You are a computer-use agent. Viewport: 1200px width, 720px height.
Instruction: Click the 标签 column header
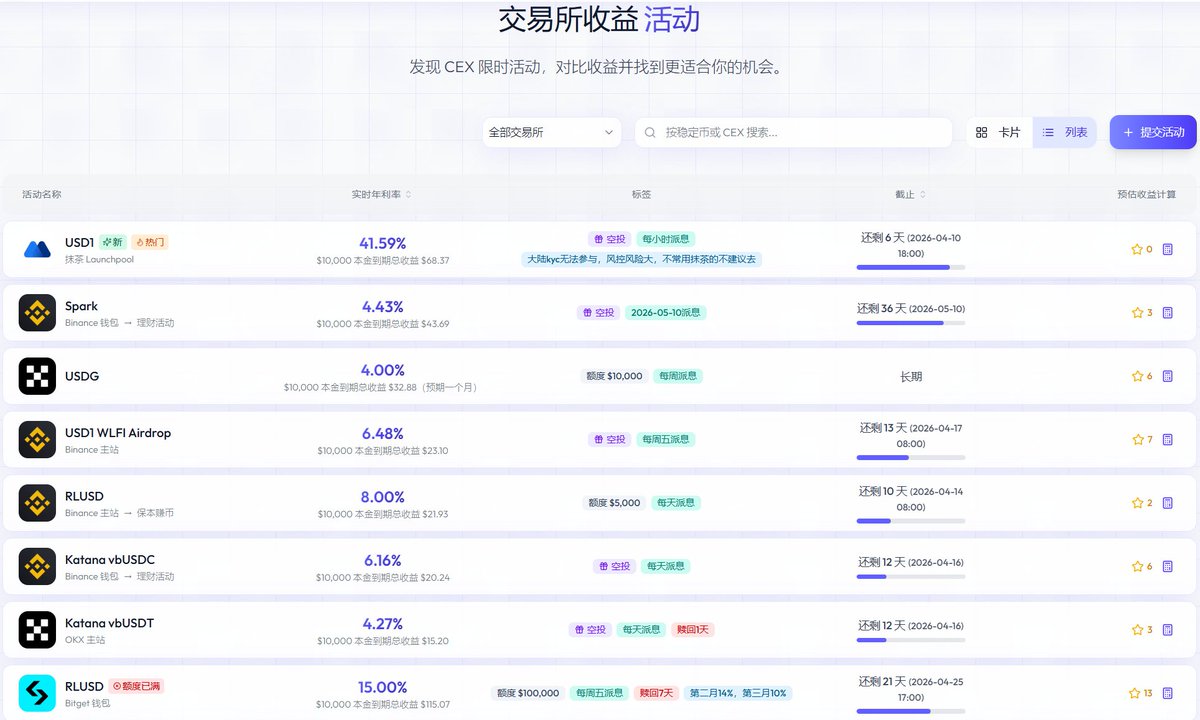641,194
